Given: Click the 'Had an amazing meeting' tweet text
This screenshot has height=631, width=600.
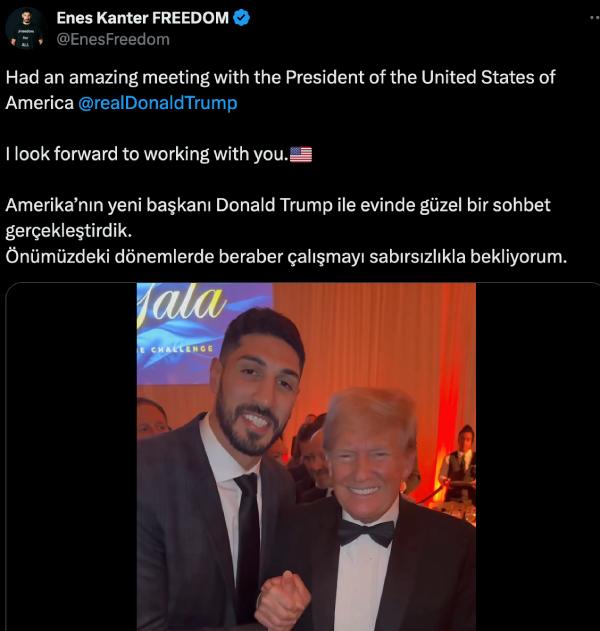Looking at the screenshot, I should pos(280,90).
